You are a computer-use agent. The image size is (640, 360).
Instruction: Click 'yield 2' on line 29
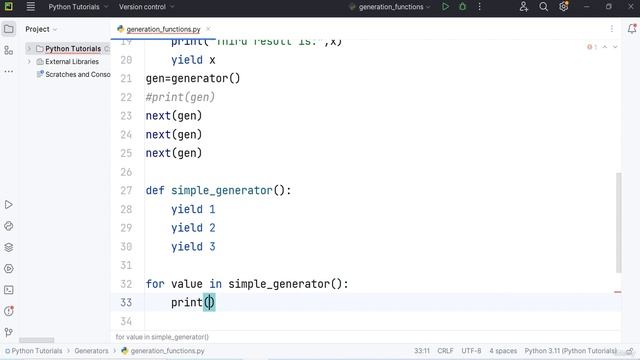point(193,228)
